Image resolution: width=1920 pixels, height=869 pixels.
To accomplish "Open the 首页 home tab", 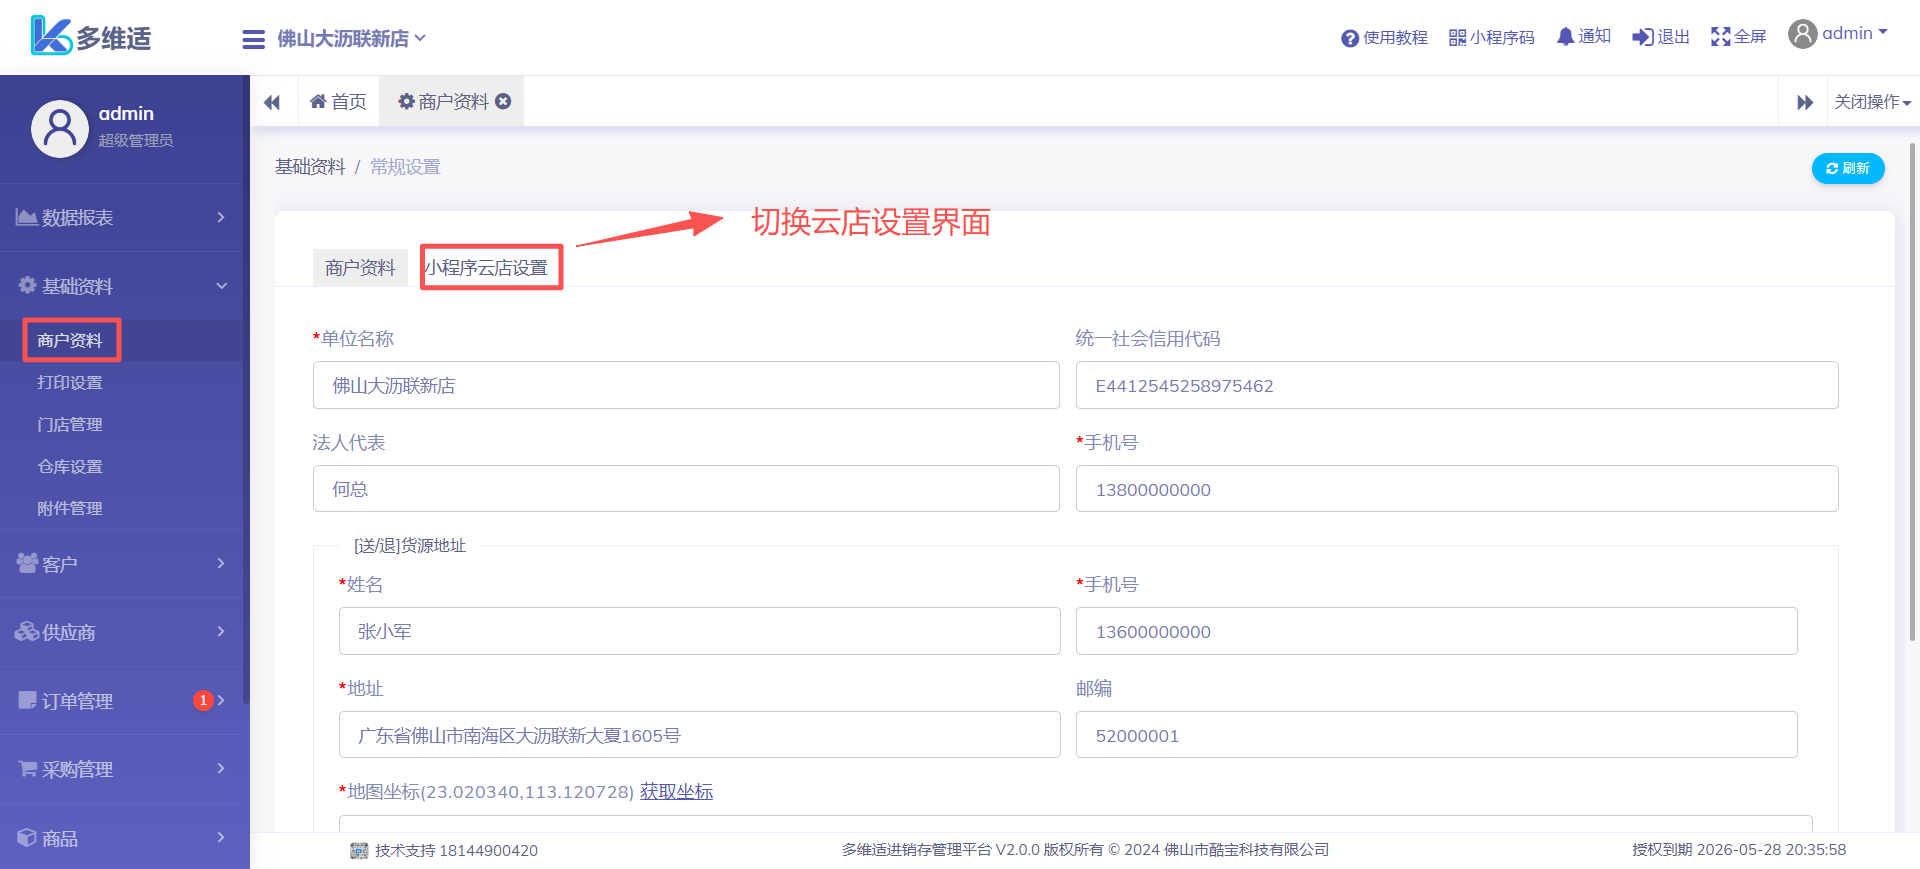I will (x=339, y=102).
